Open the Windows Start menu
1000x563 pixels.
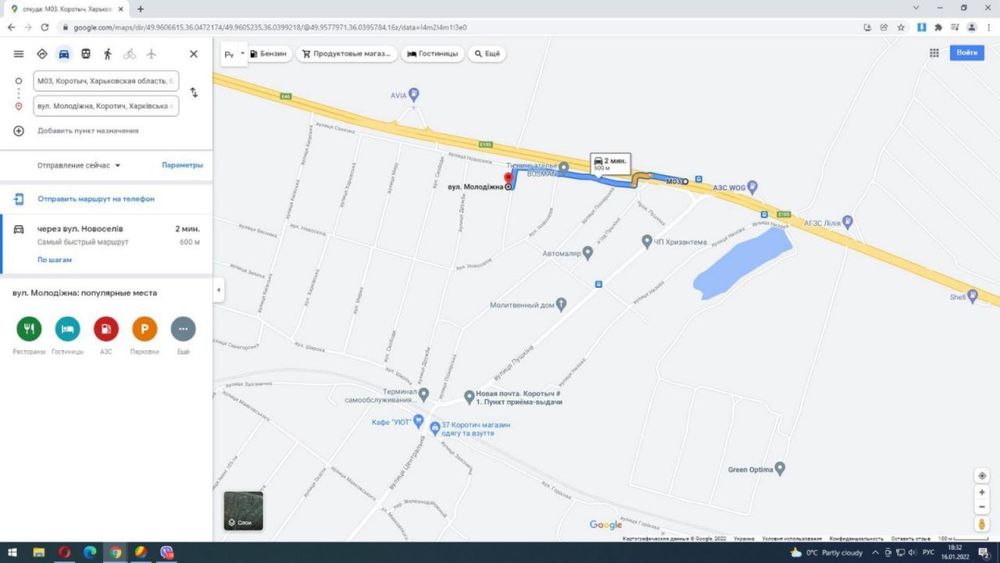pos(12,552)
